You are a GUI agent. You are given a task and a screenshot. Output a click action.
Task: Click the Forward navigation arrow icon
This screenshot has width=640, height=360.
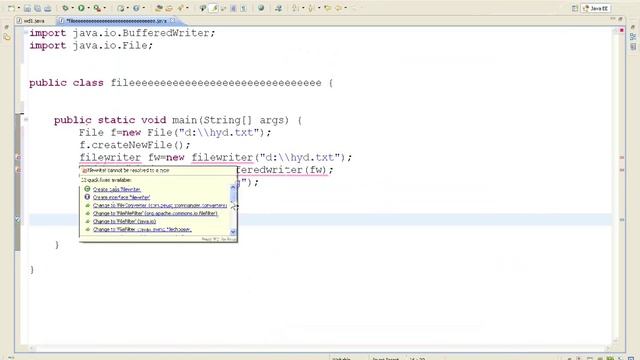338,8
